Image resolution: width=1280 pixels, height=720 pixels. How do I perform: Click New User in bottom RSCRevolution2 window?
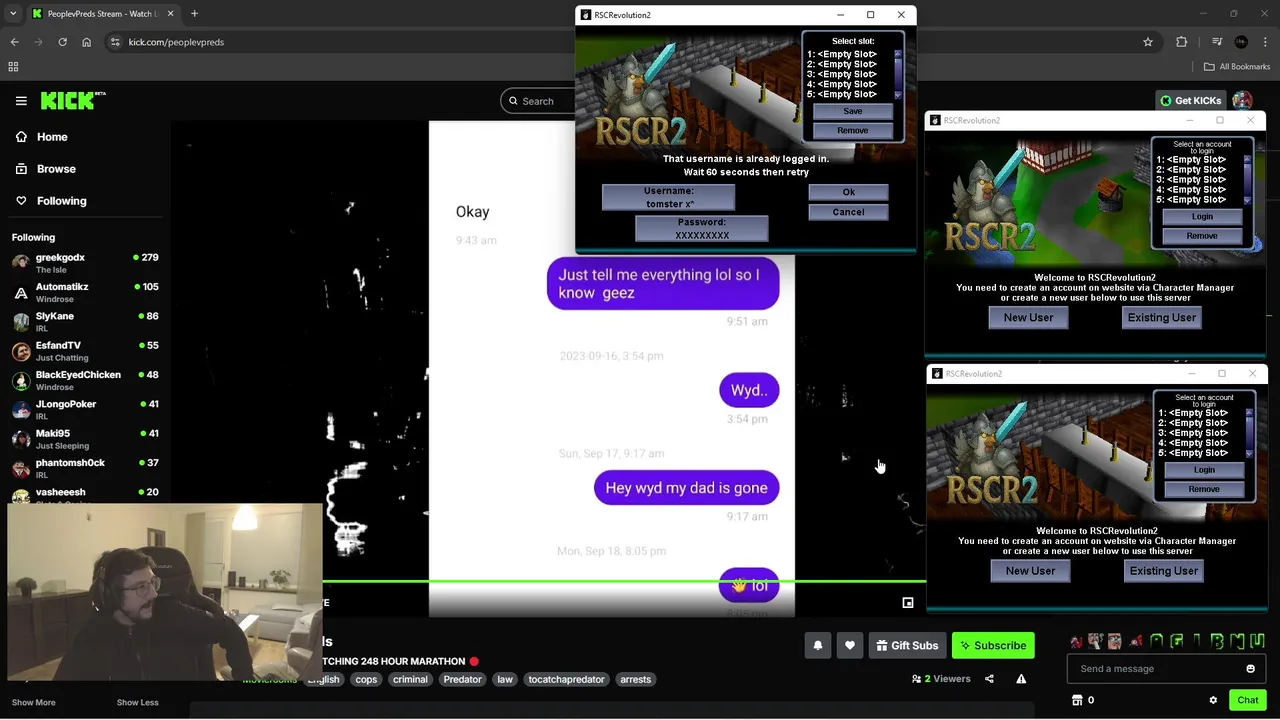pos(1030,571)
